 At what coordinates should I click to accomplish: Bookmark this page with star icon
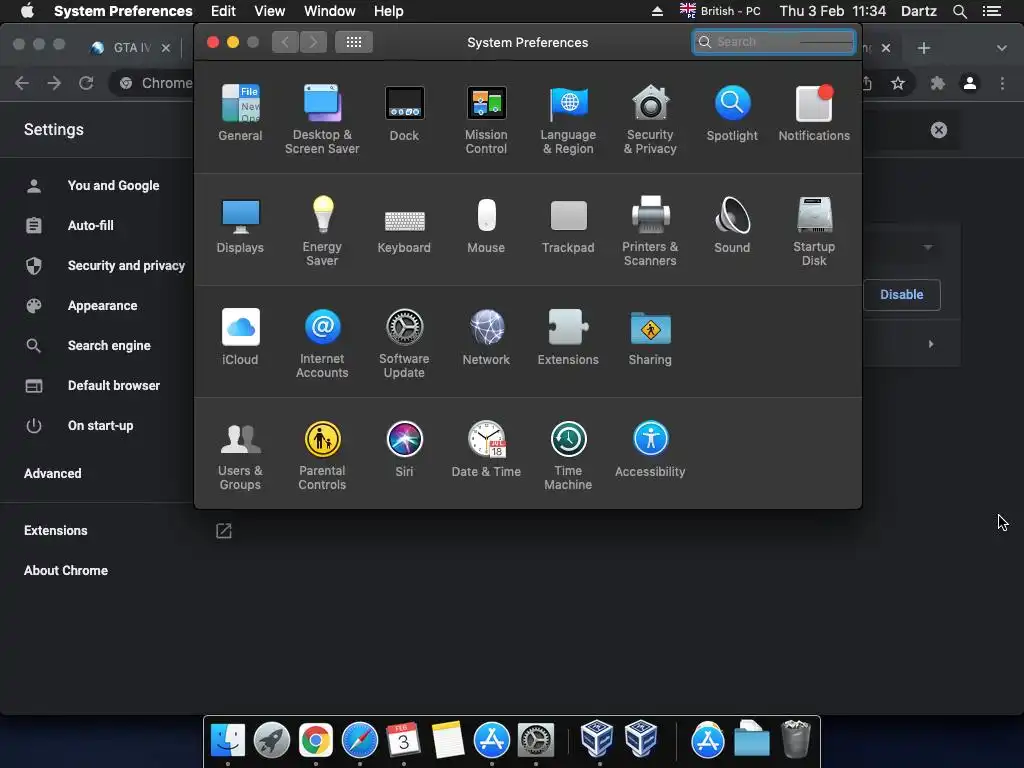[x=898, y=83]
